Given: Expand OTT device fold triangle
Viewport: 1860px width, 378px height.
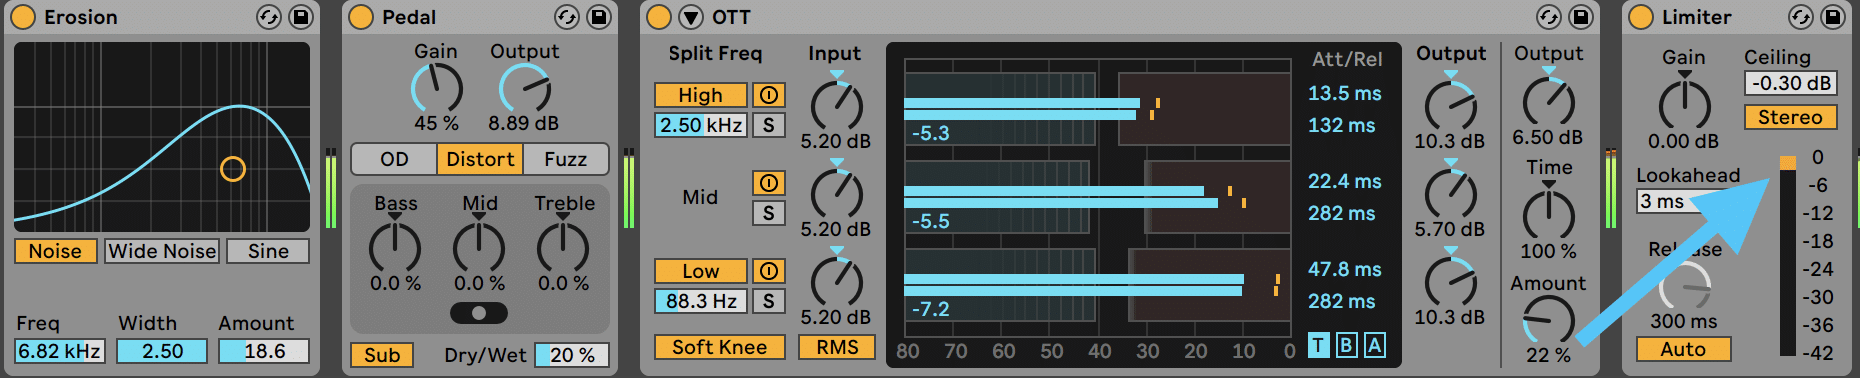Looking at the screenshot, I should point(691,17).
